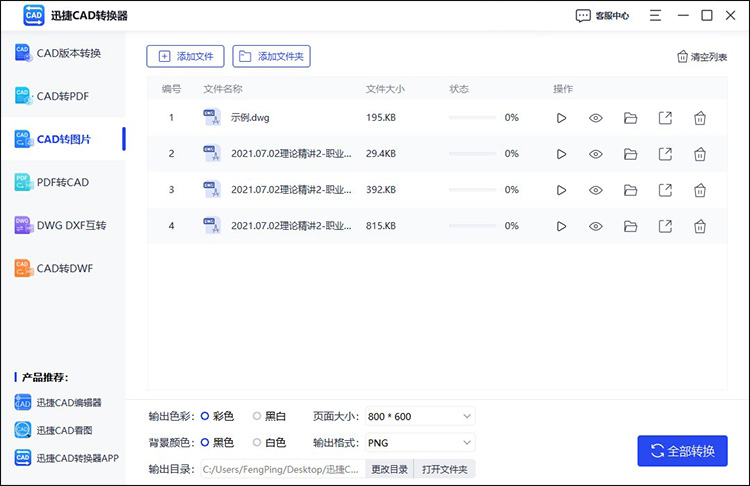Click the 全部转换 convert all button
This screenshot has width=750, height=486.
[682, 451]
